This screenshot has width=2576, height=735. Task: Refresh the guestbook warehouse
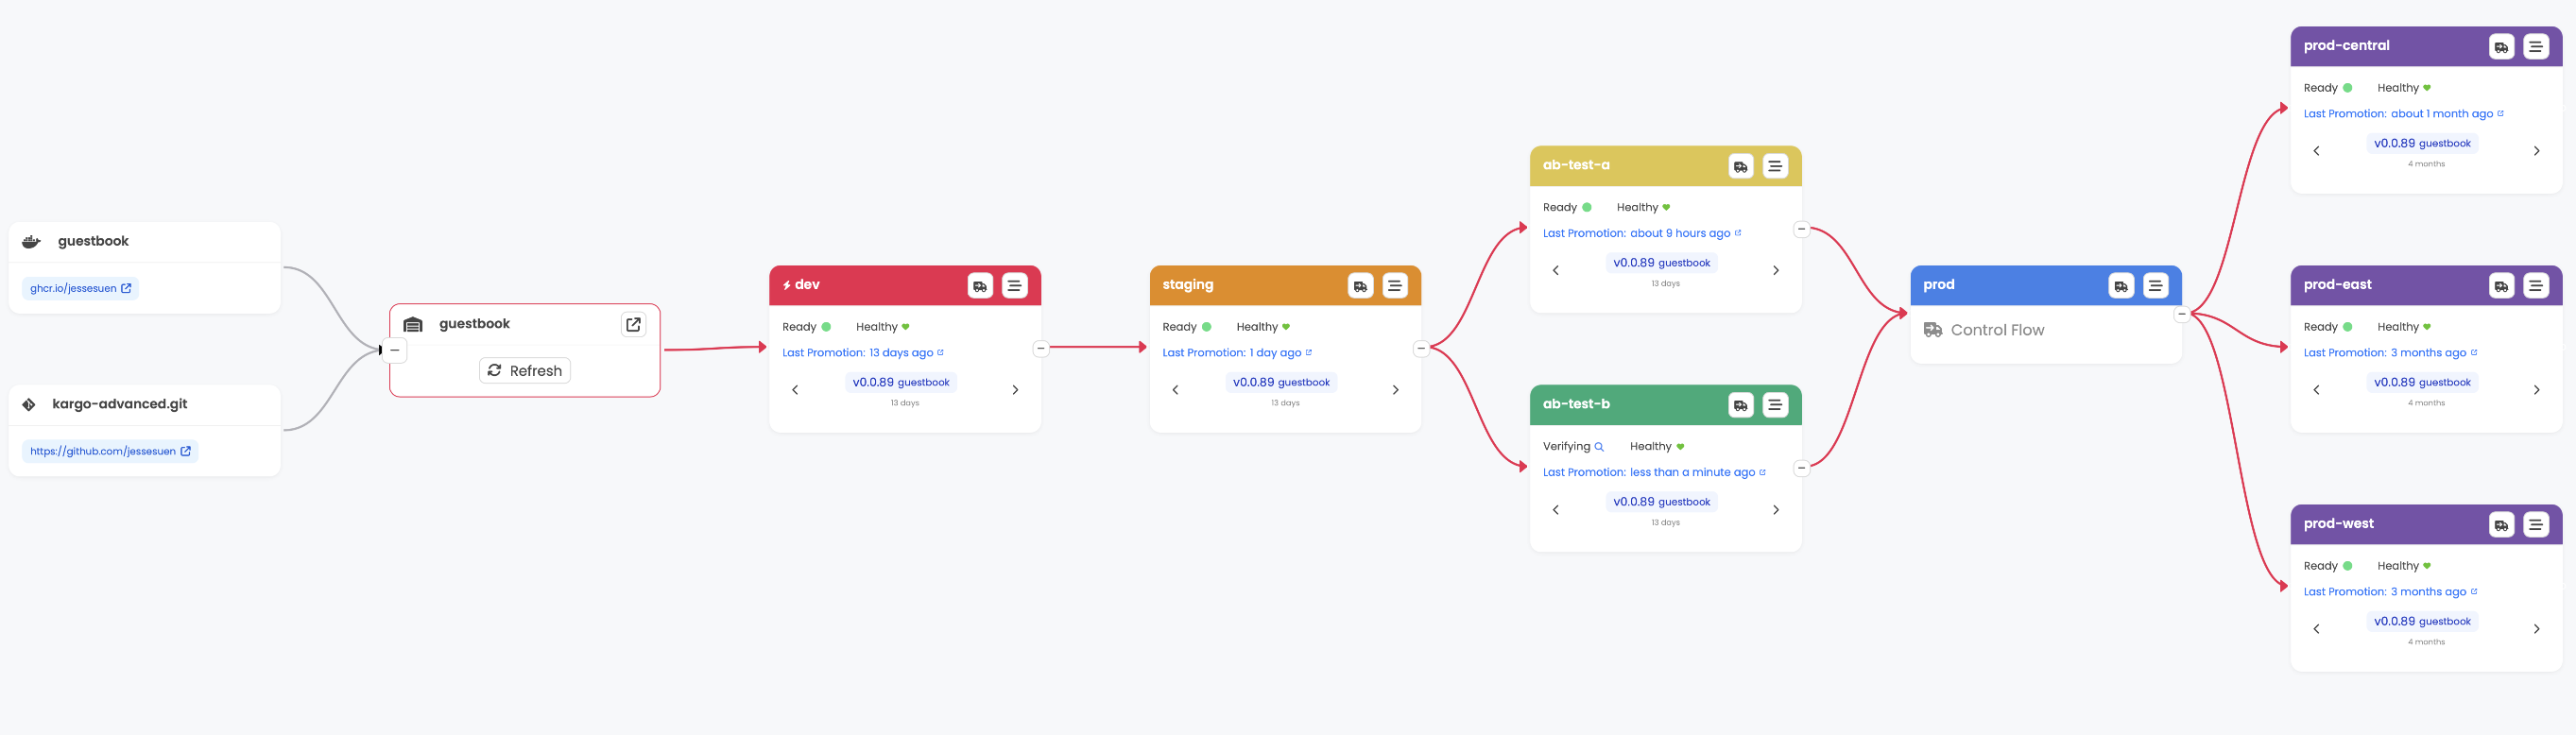[x=524, y=370]
